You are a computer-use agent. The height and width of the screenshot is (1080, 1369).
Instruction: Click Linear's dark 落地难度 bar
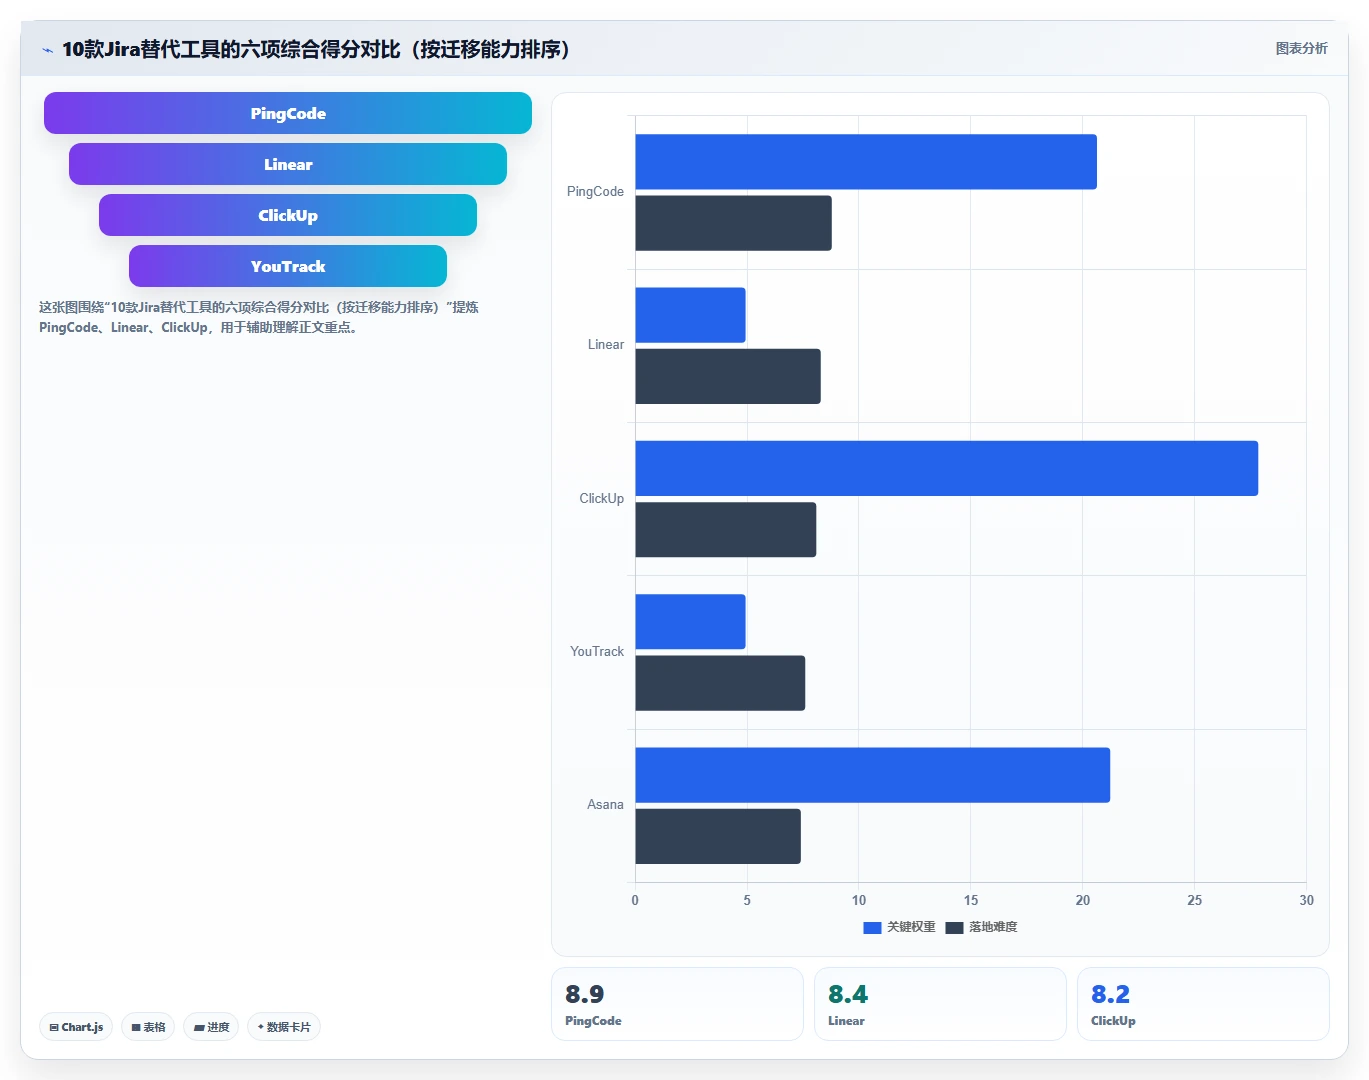(728, 376)
